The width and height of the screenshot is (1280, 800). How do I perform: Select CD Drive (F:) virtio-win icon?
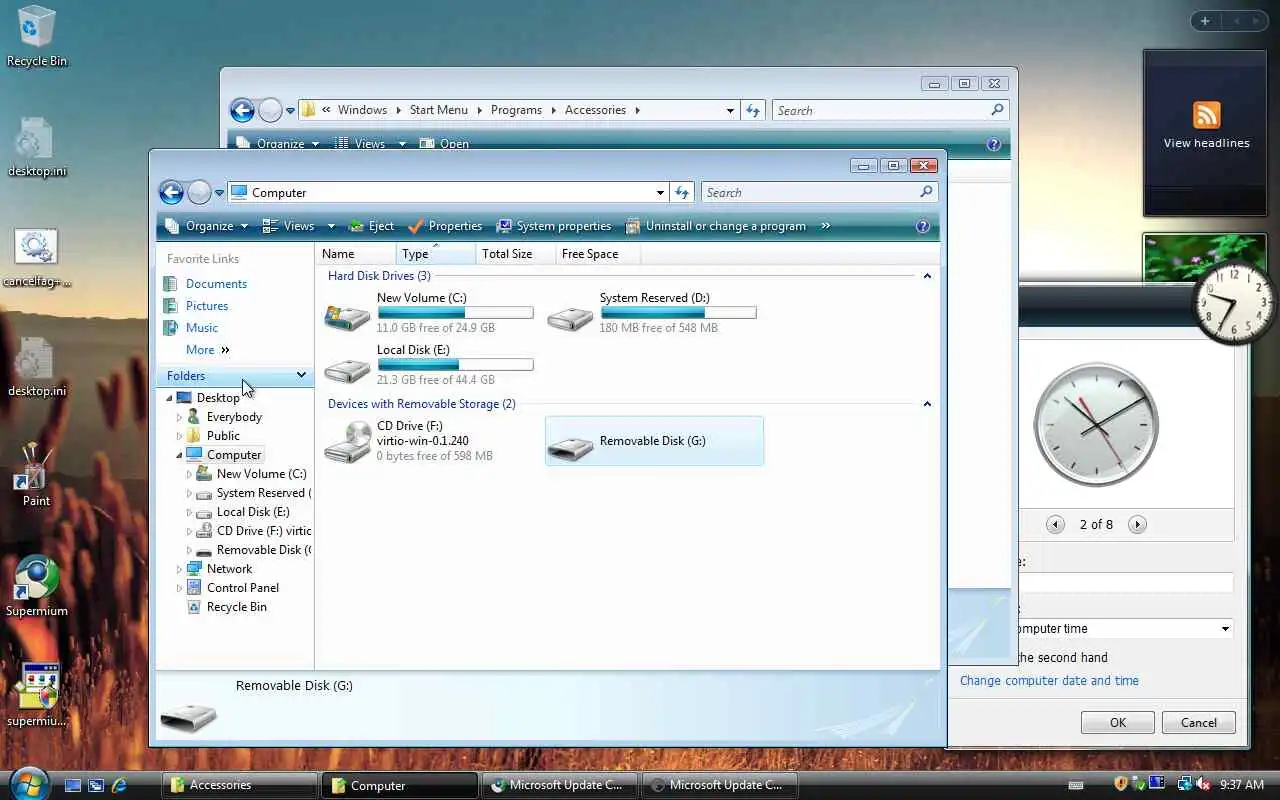(347, 441)
